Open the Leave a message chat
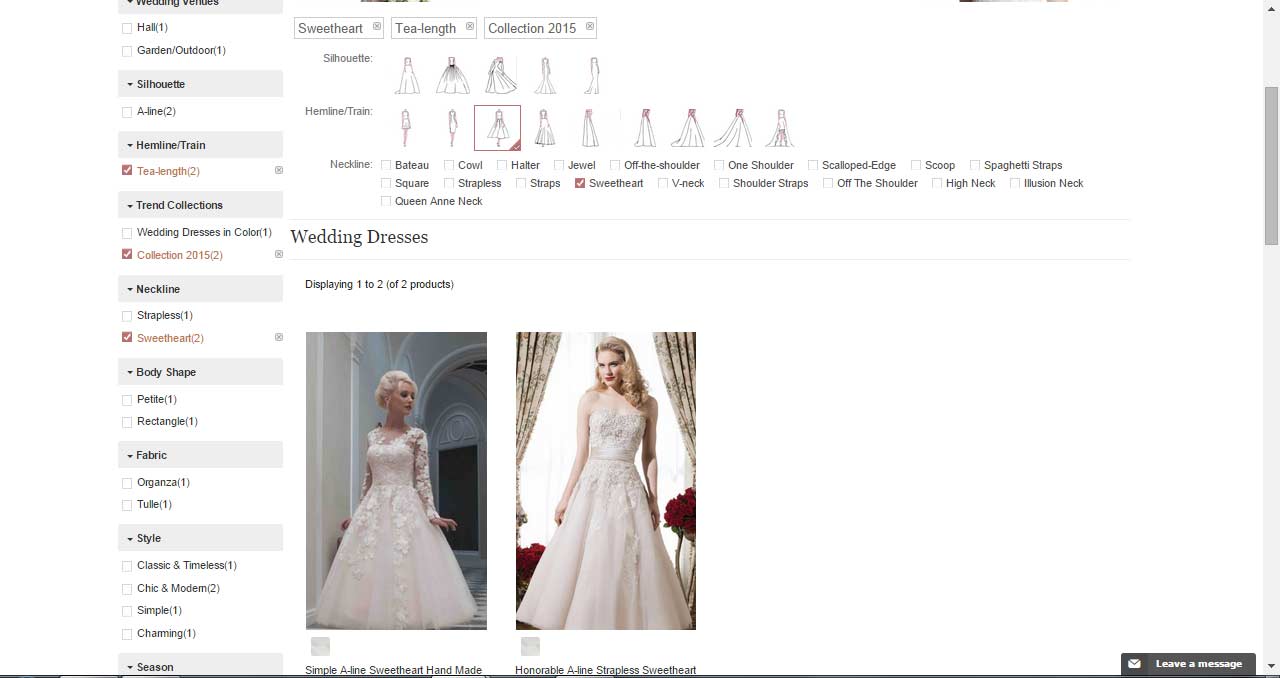The width and height of the screenshot is (1280, 678). [1188, 664]
